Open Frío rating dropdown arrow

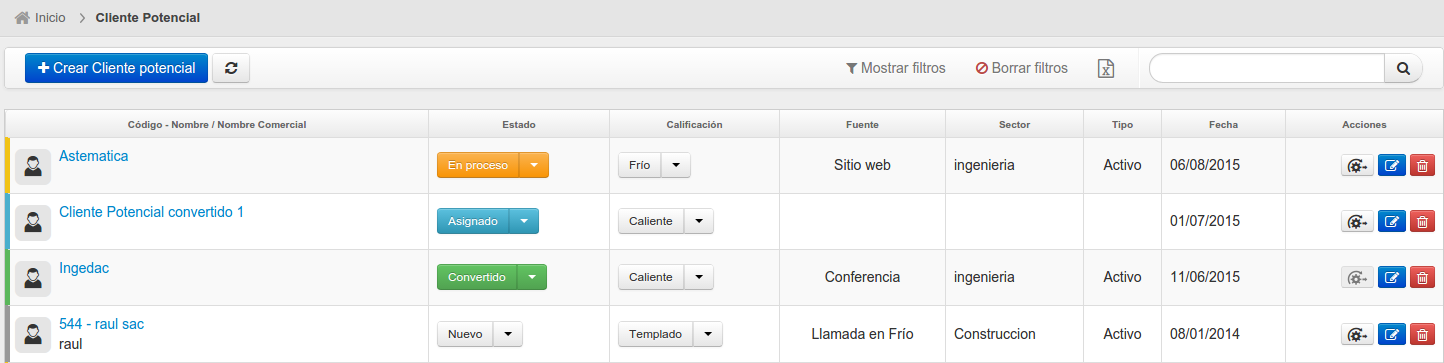pos(676,166)
